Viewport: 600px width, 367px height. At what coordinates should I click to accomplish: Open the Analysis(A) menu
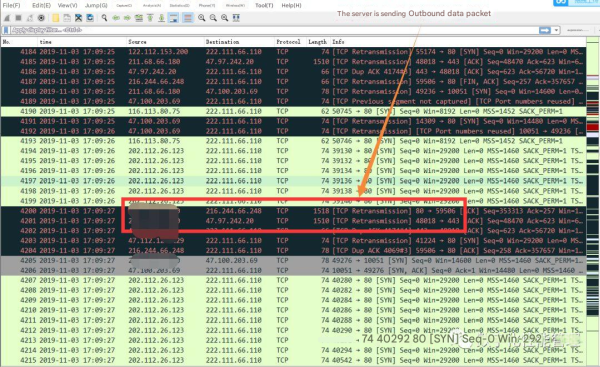(152, 5)
